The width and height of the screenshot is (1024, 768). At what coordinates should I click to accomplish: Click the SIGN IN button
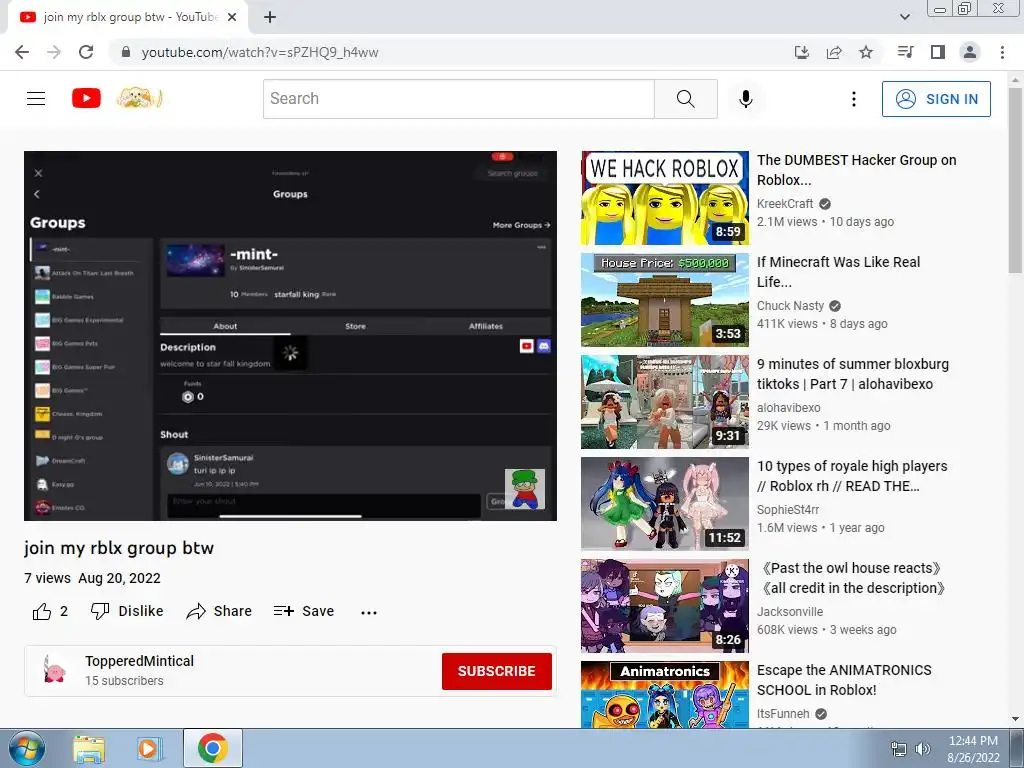(936, 99)
